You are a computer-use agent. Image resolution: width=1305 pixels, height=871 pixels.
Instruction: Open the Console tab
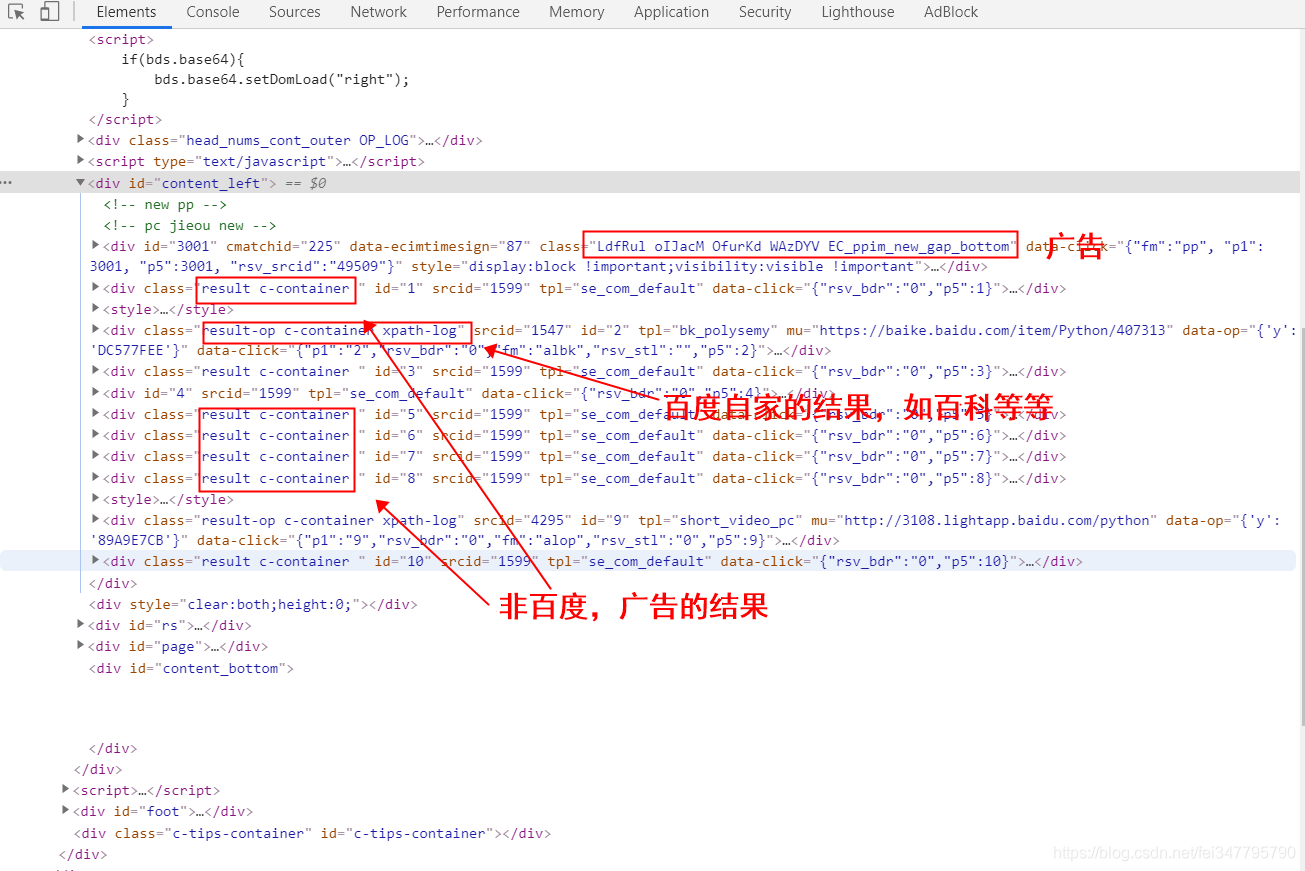pos(213,12)
